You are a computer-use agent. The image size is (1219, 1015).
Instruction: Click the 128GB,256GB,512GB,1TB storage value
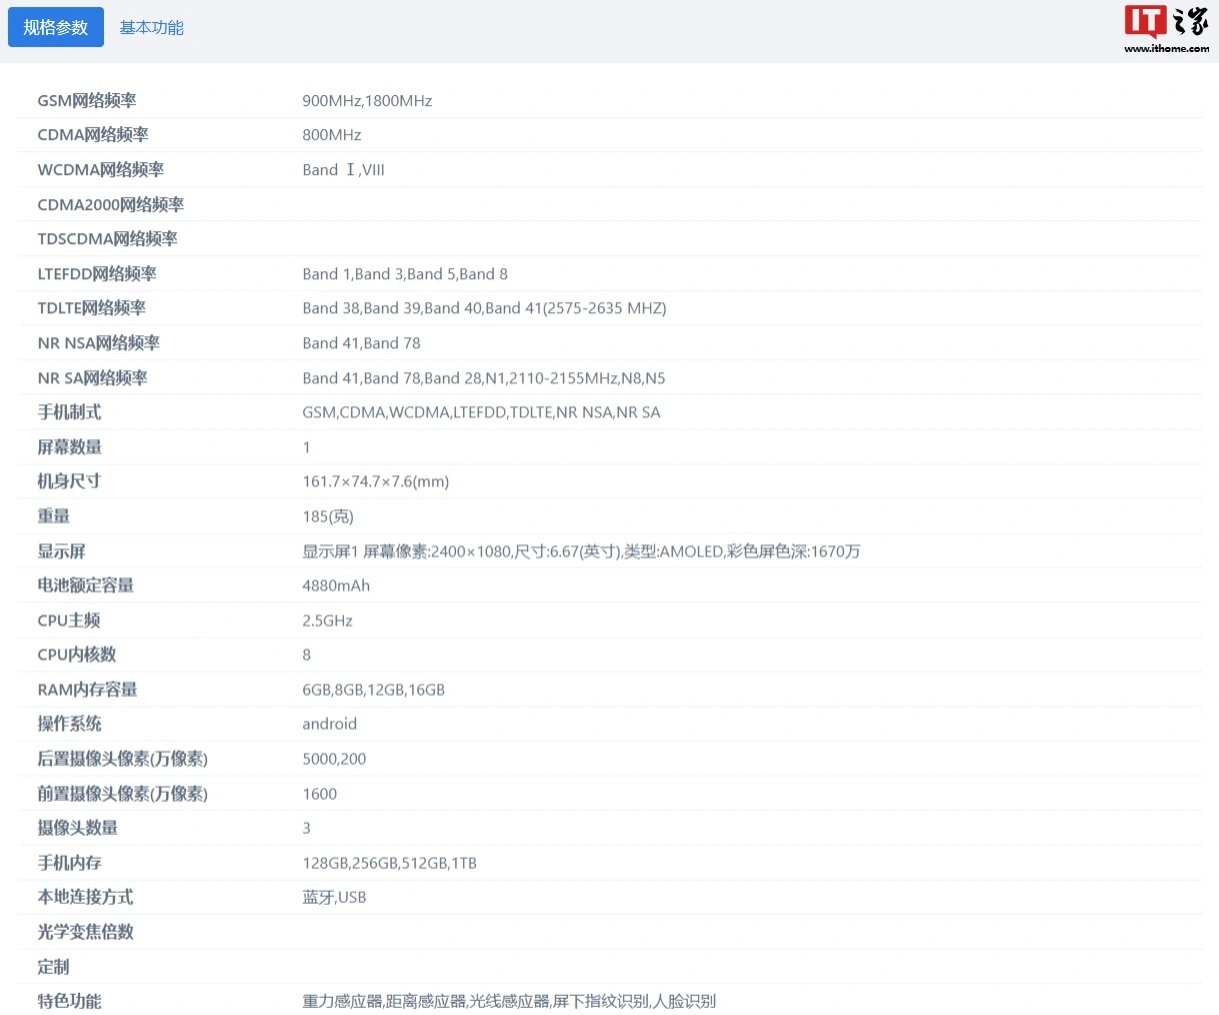coord(389,863)
